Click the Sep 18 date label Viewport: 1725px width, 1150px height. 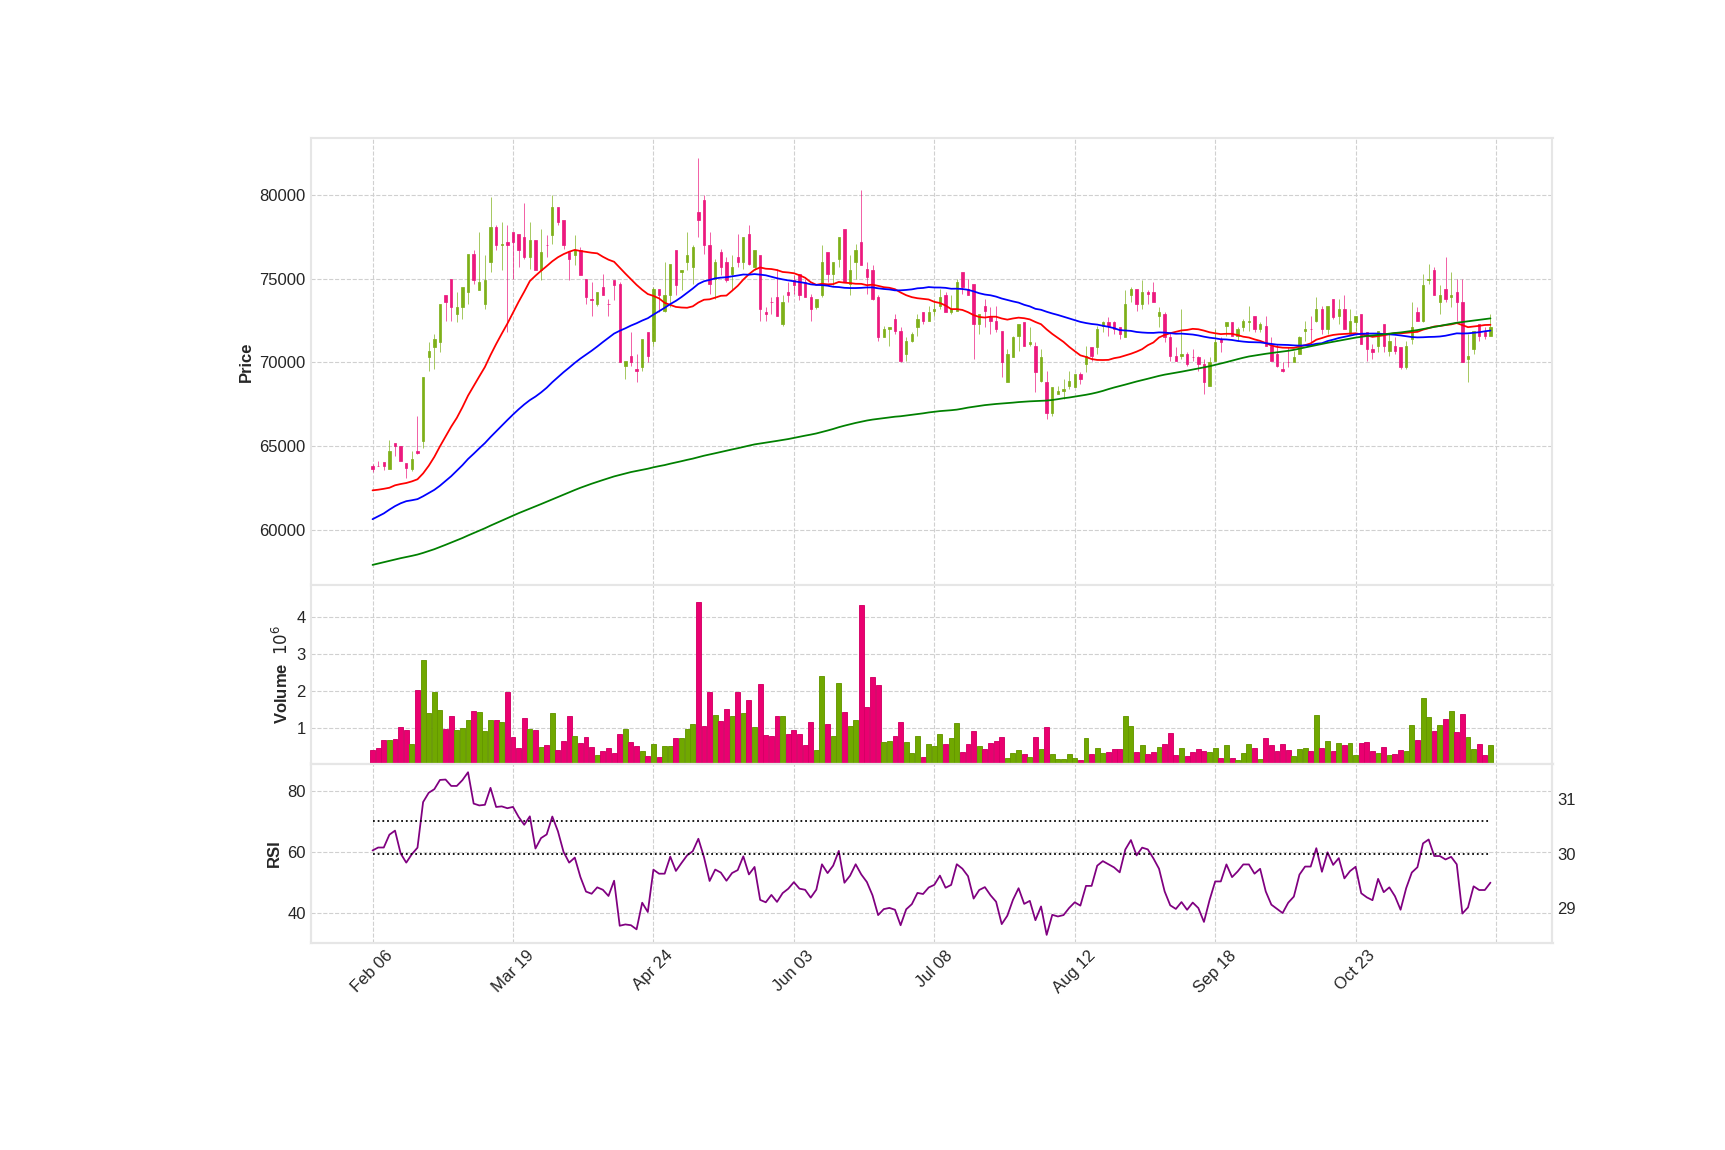point(1214,971)
